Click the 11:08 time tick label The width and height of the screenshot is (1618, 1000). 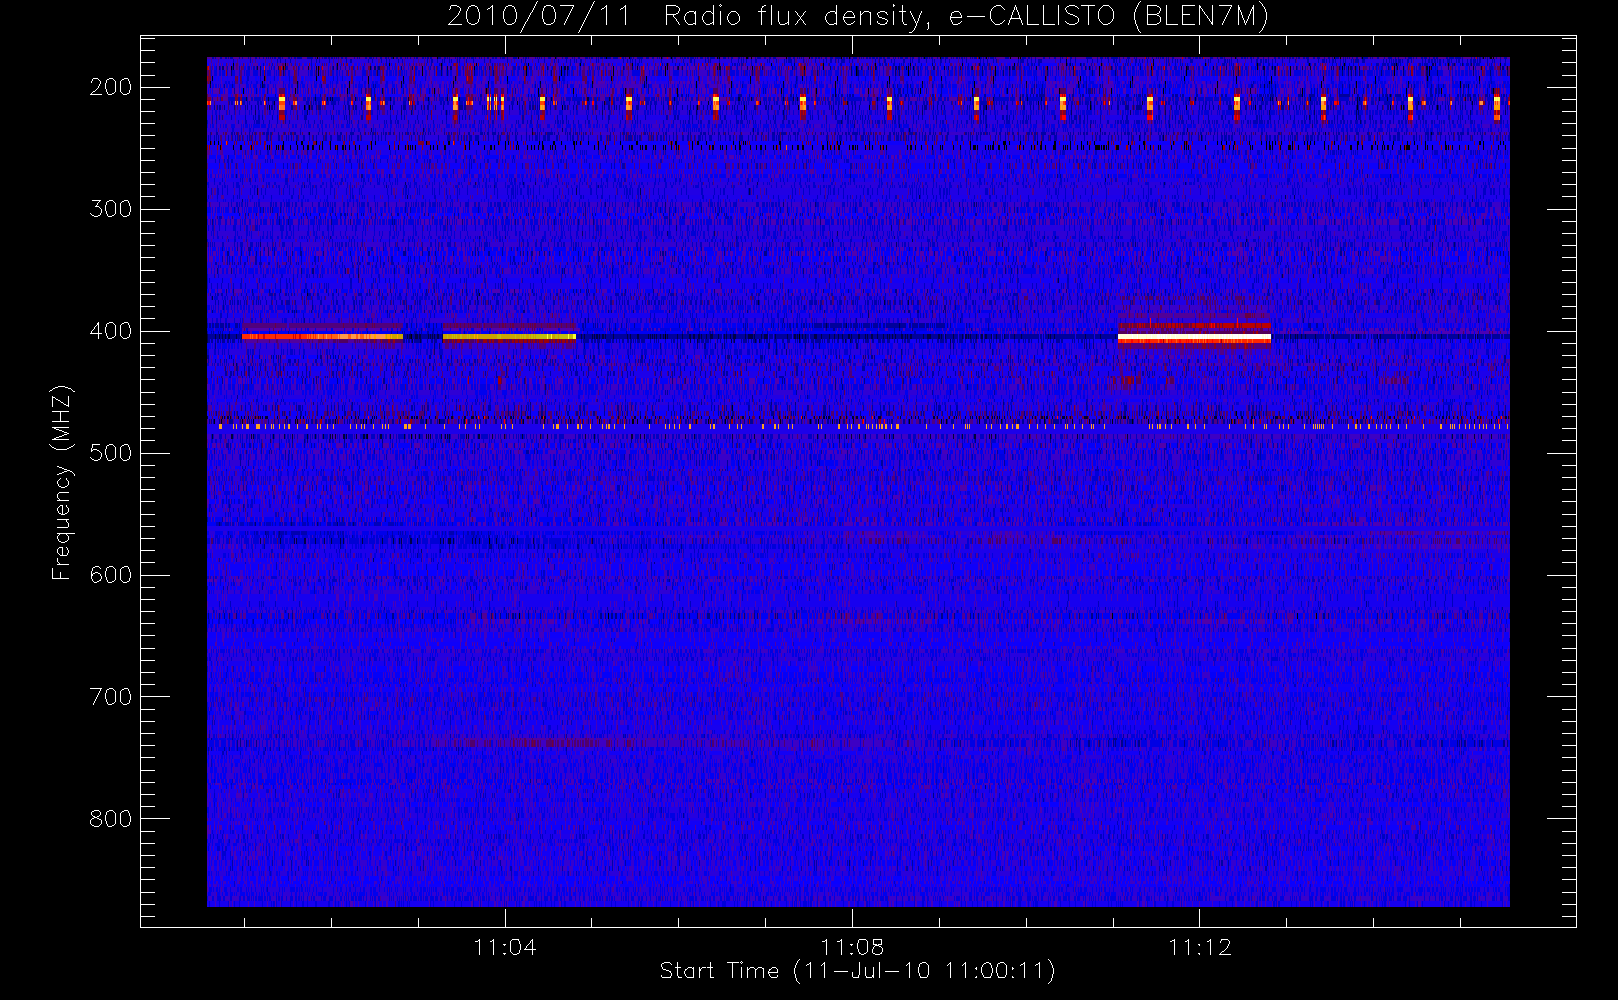(852, 947)
